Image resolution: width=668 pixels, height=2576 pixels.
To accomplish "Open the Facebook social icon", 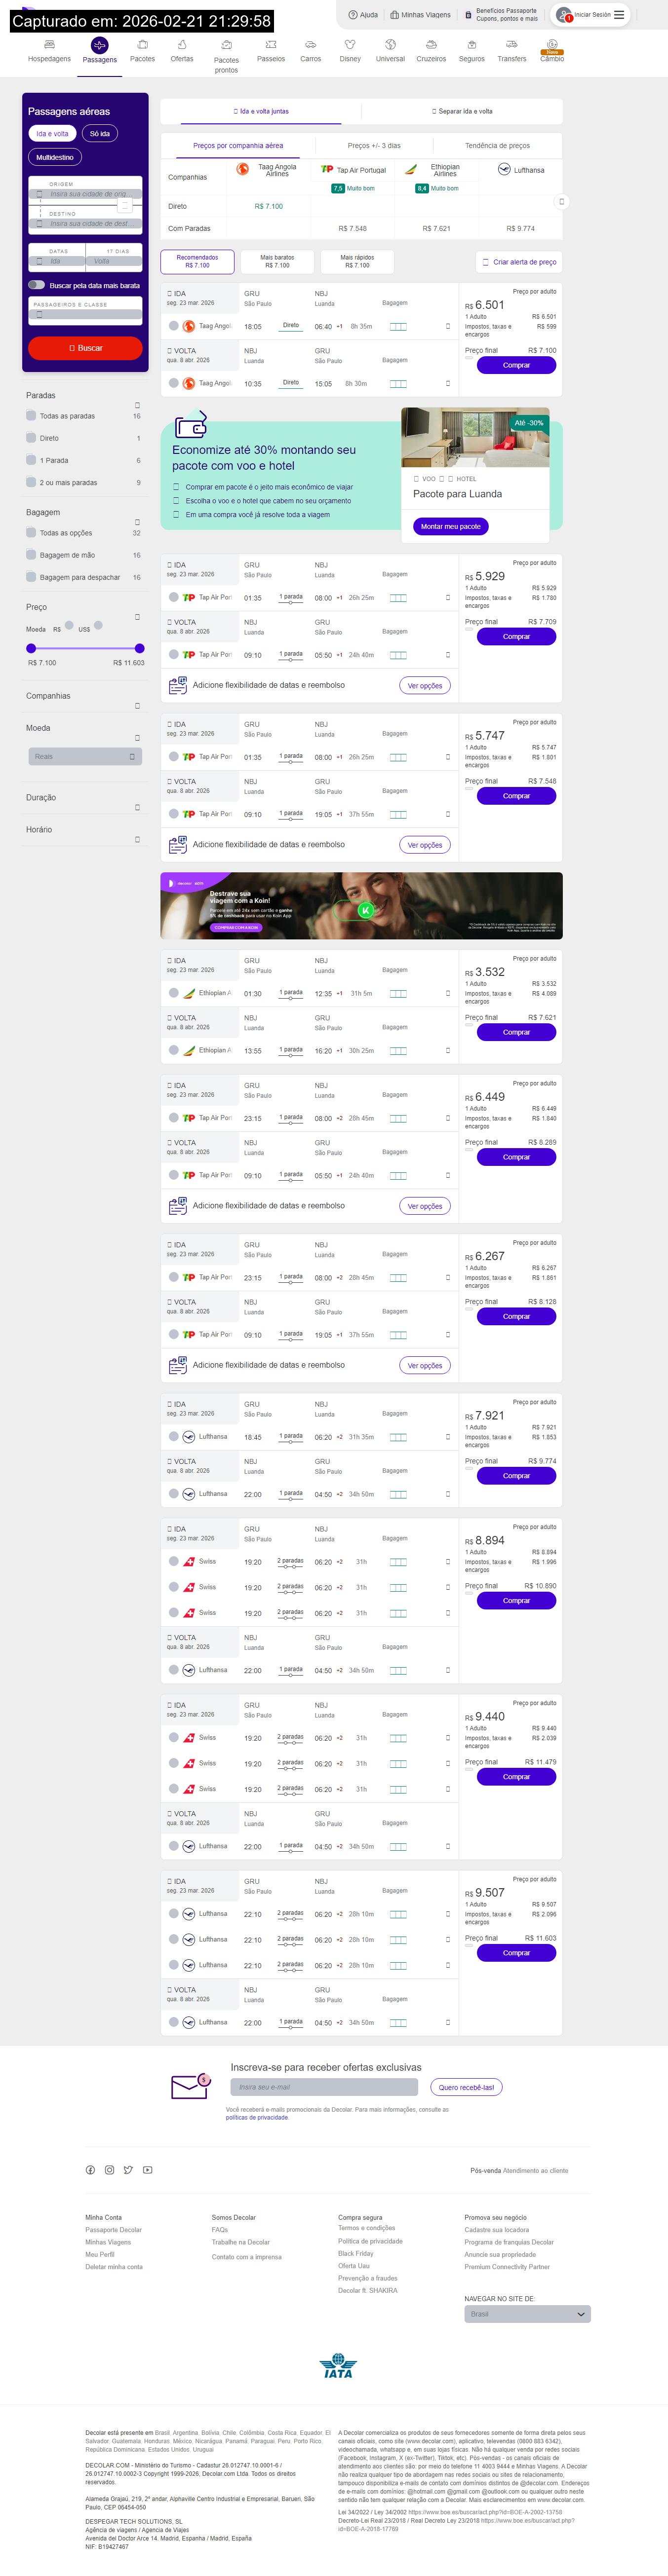I will 90,2170.
